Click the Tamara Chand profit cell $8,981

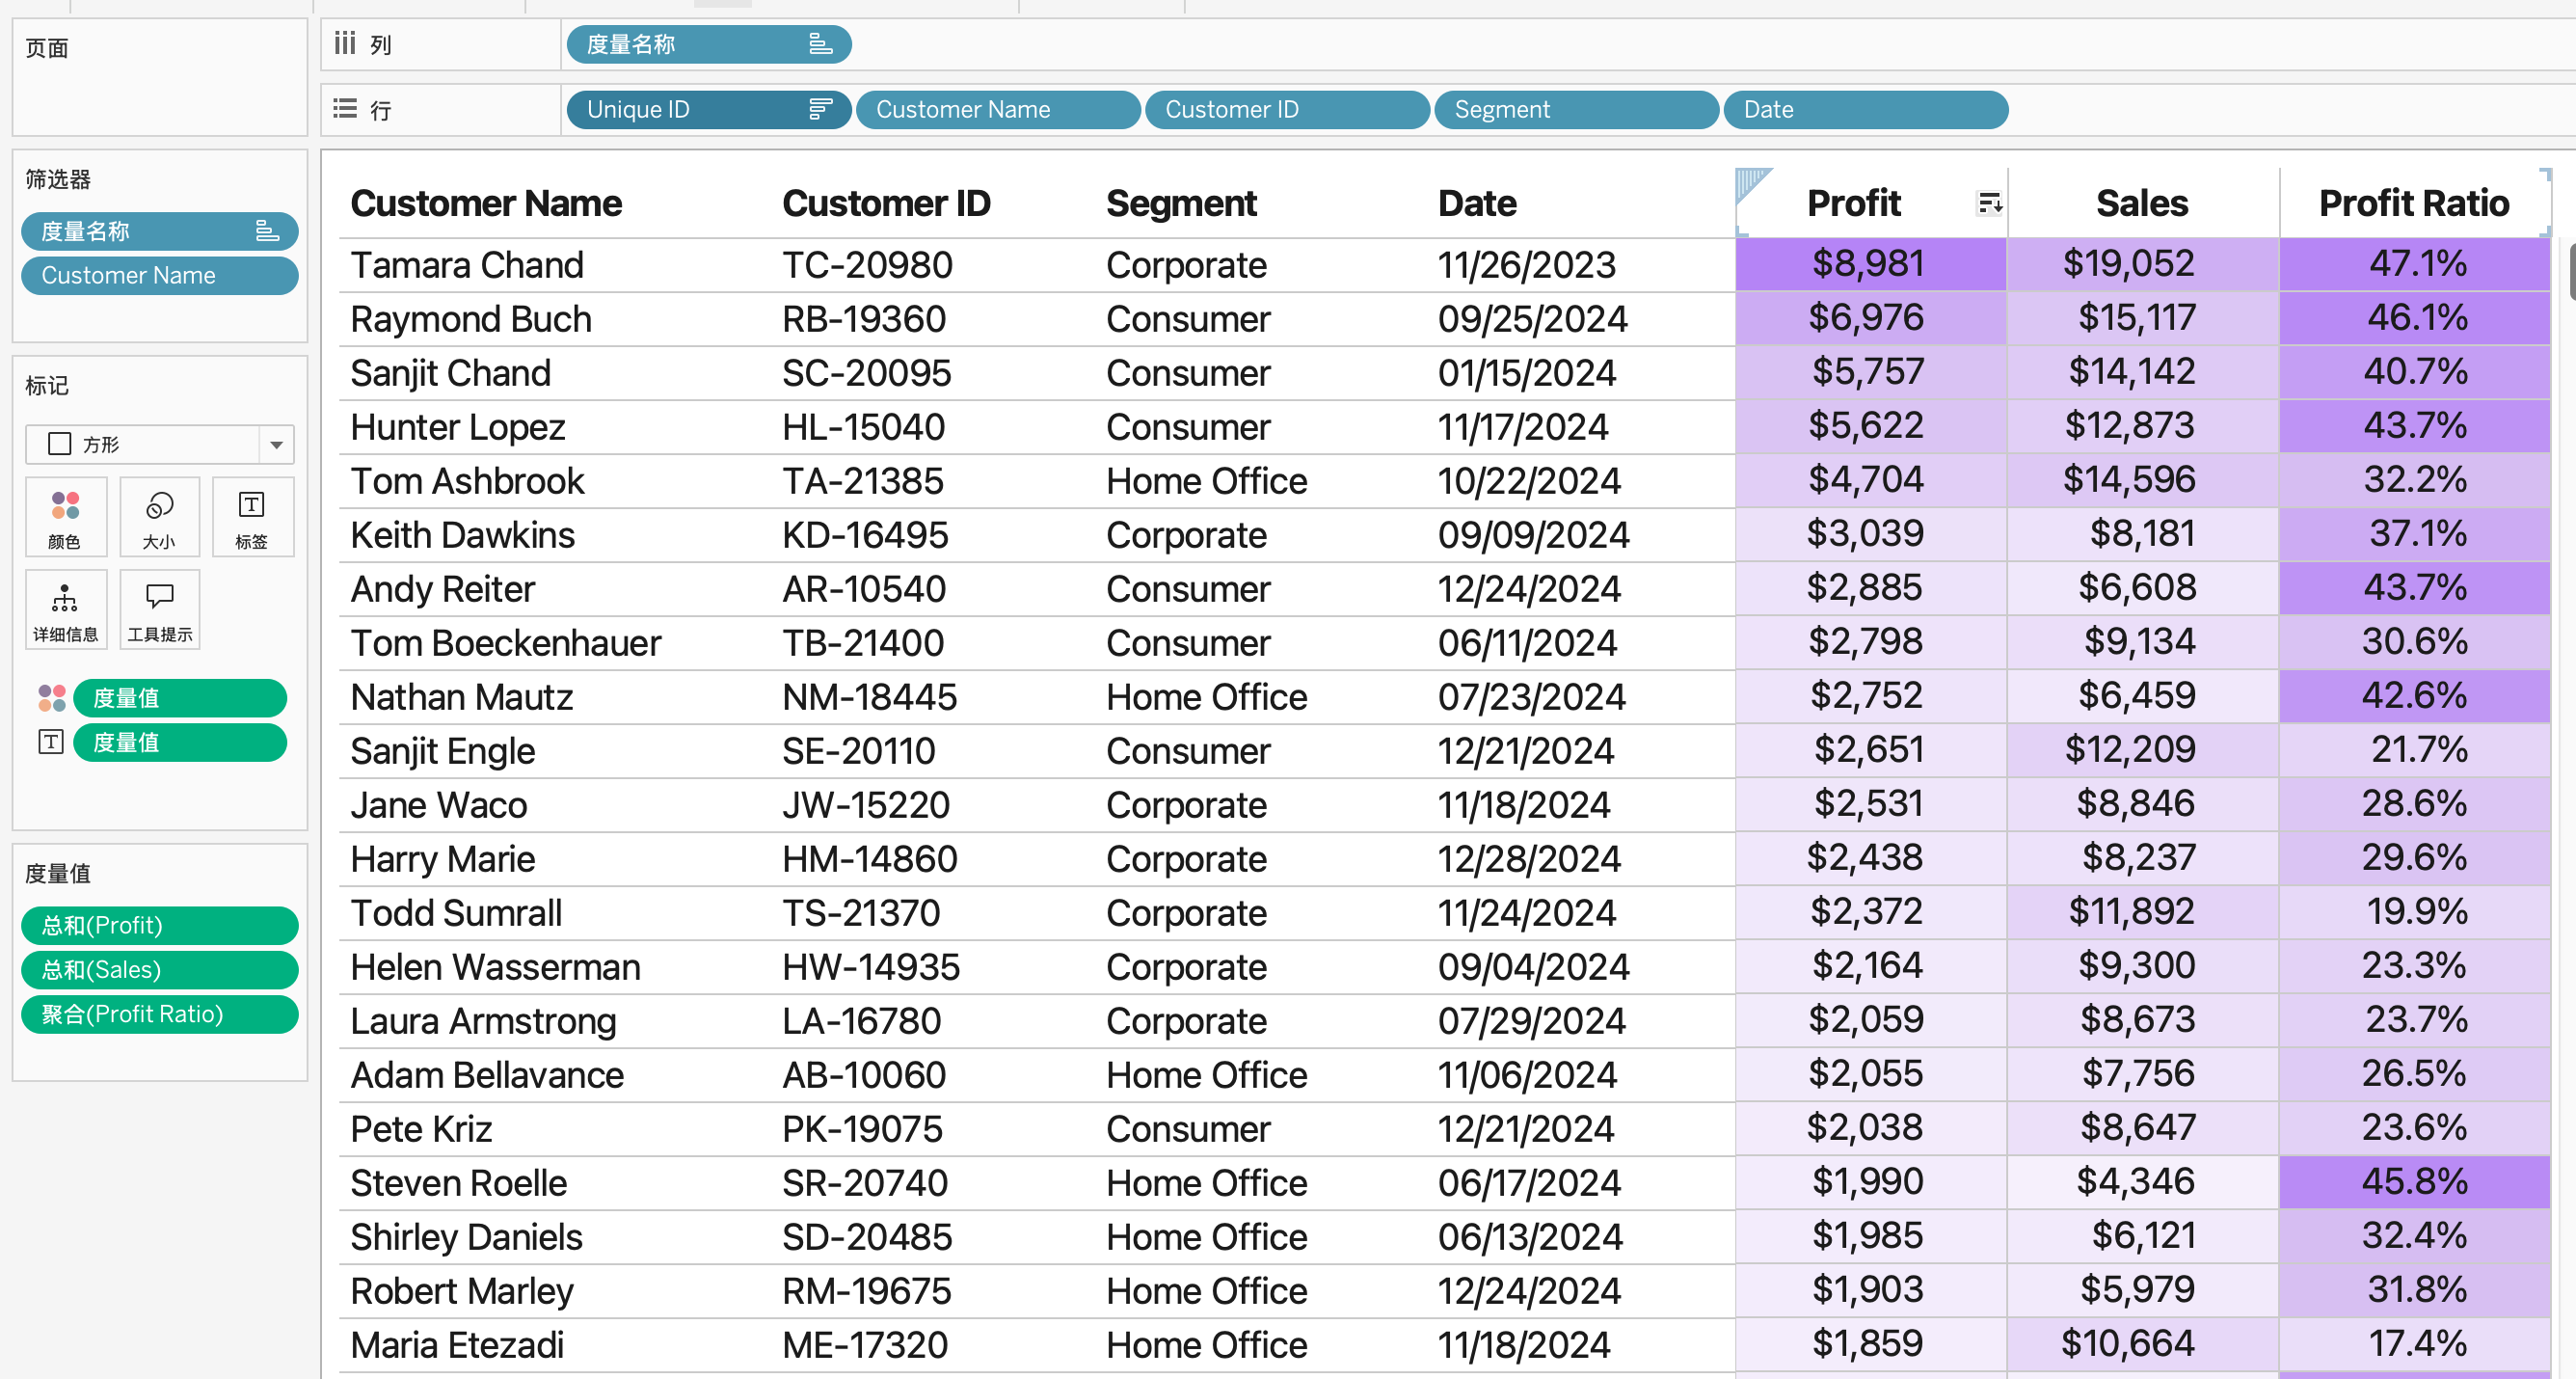[1868, 264]
